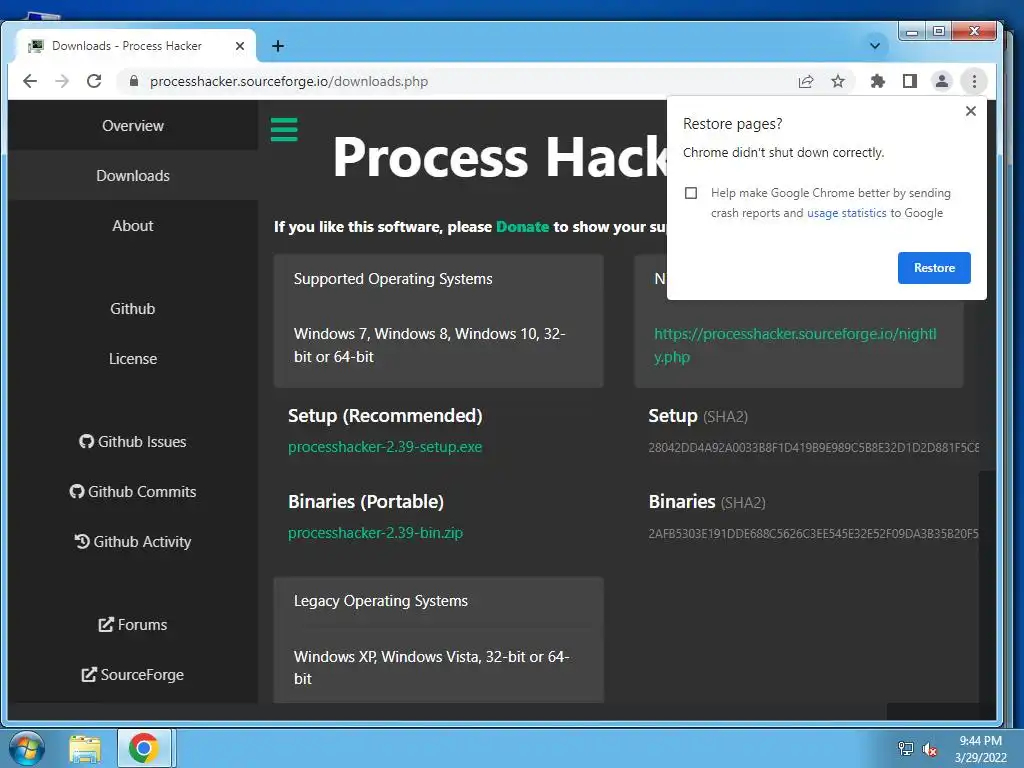
Task: Open the SourceForge external link
Action: 133,675
